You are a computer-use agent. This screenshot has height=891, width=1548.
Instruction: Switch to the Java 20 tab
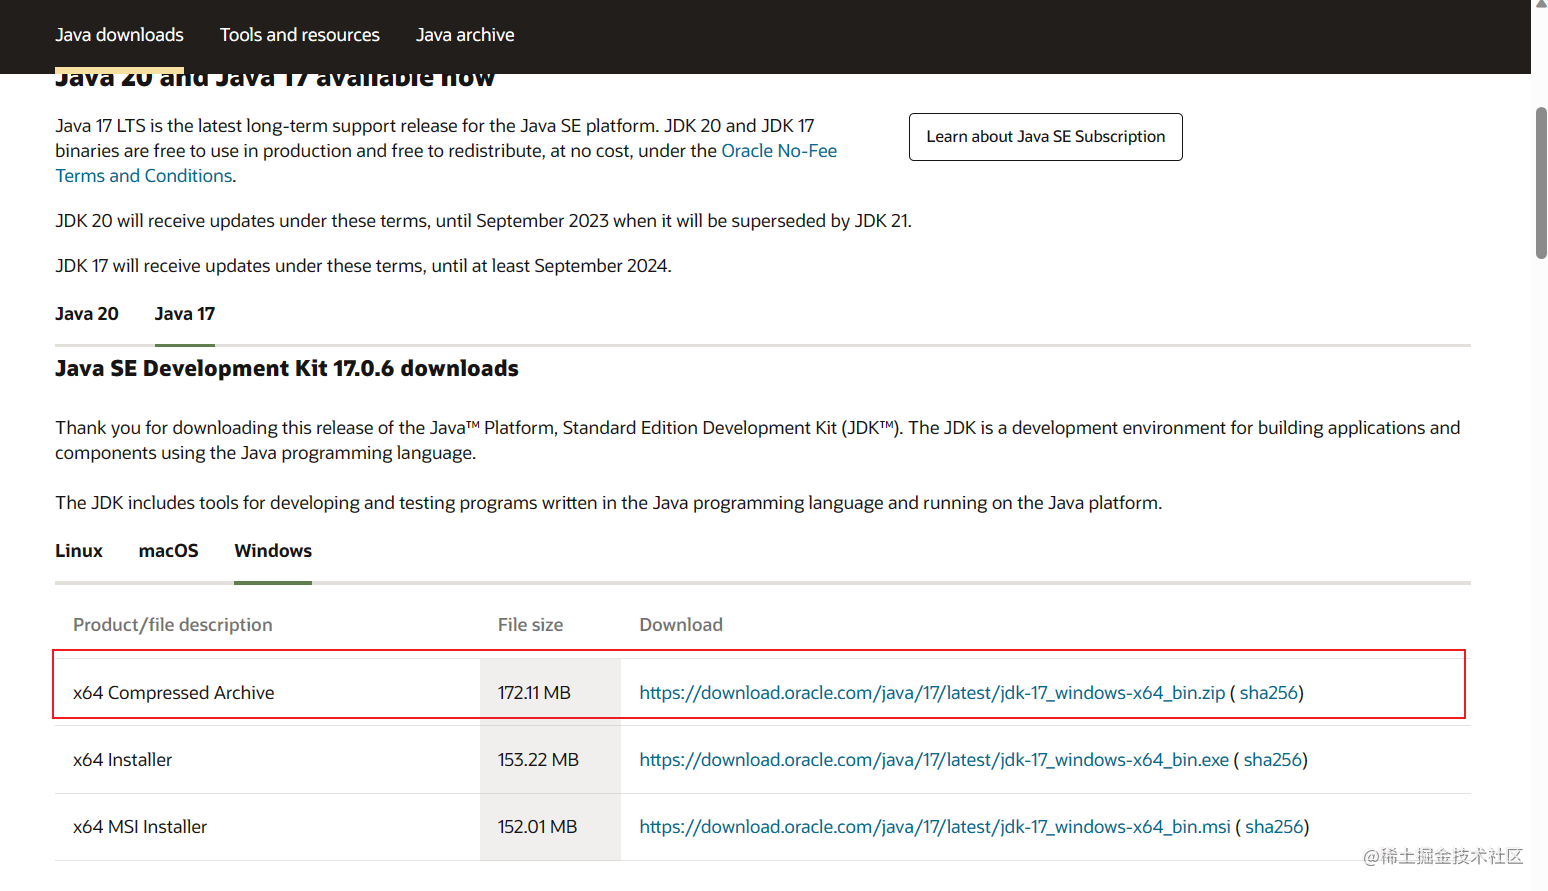click(x=87, y=314)
